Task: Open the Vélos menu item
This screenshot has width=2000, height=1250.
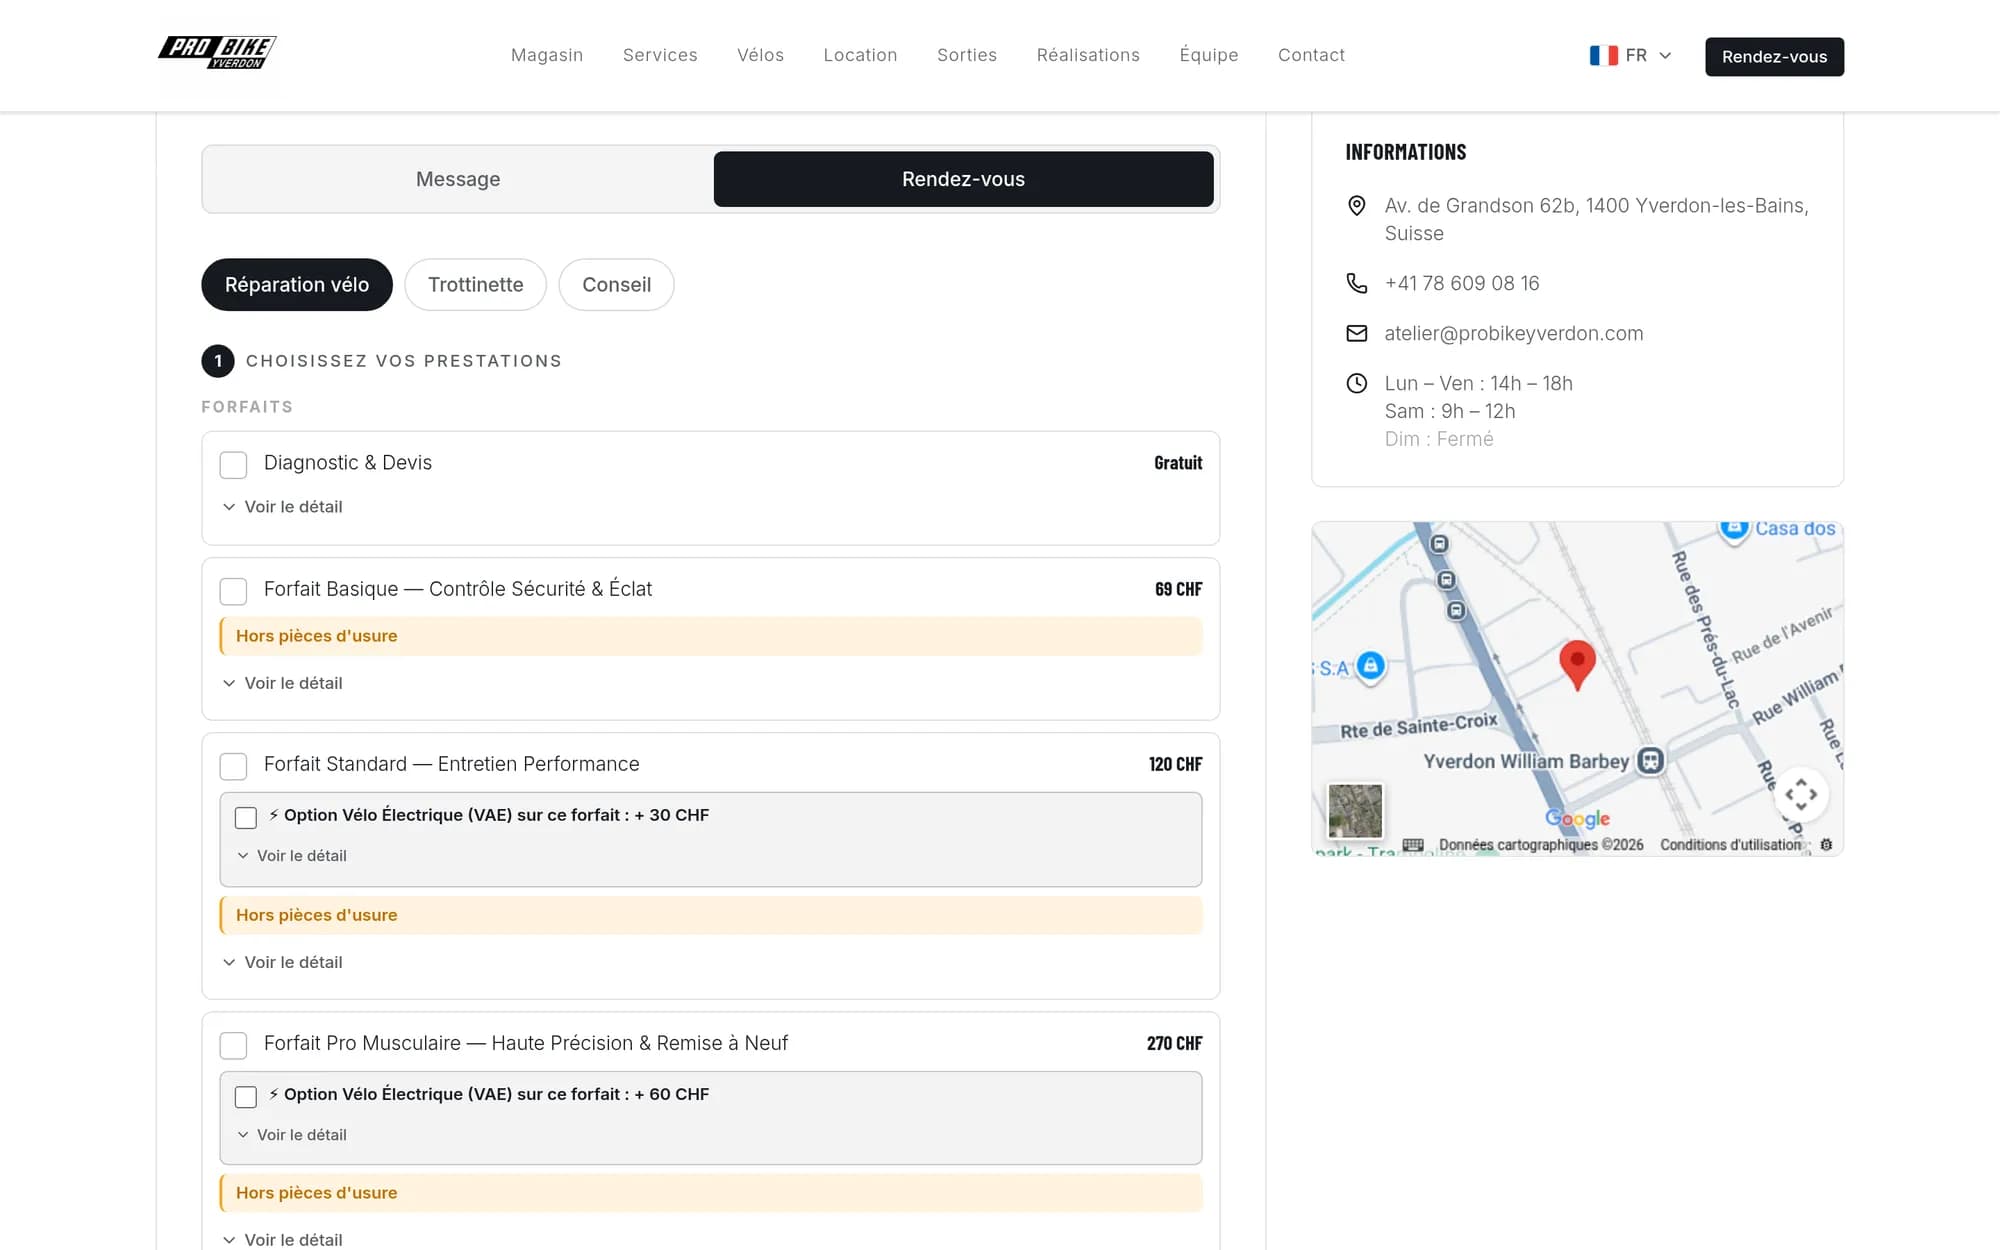Action: [760, 55]
